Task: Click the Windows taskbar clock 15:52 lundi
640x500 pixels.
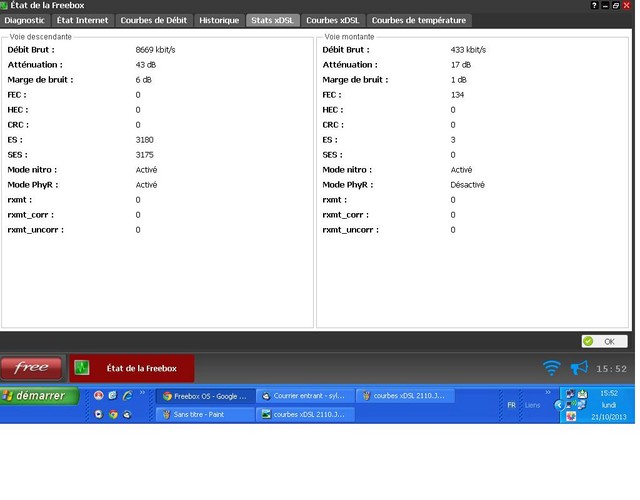Action: click(x=609, y=405)
